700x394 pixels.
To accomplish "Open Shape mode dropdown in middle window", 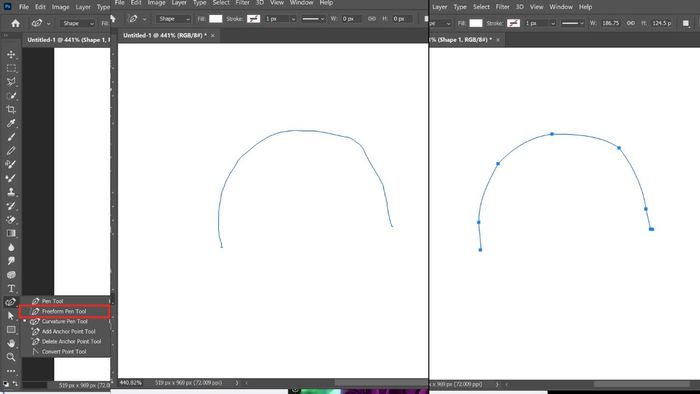I will 173,19.
